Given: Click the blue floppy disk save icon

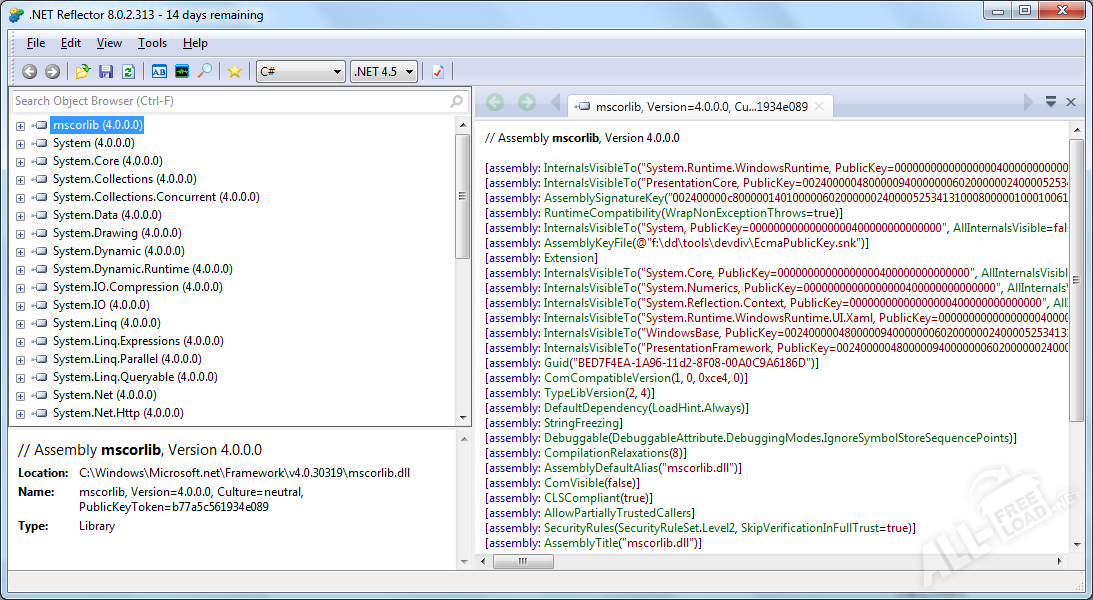Looking at the screenshot, I should pos(106,71).
